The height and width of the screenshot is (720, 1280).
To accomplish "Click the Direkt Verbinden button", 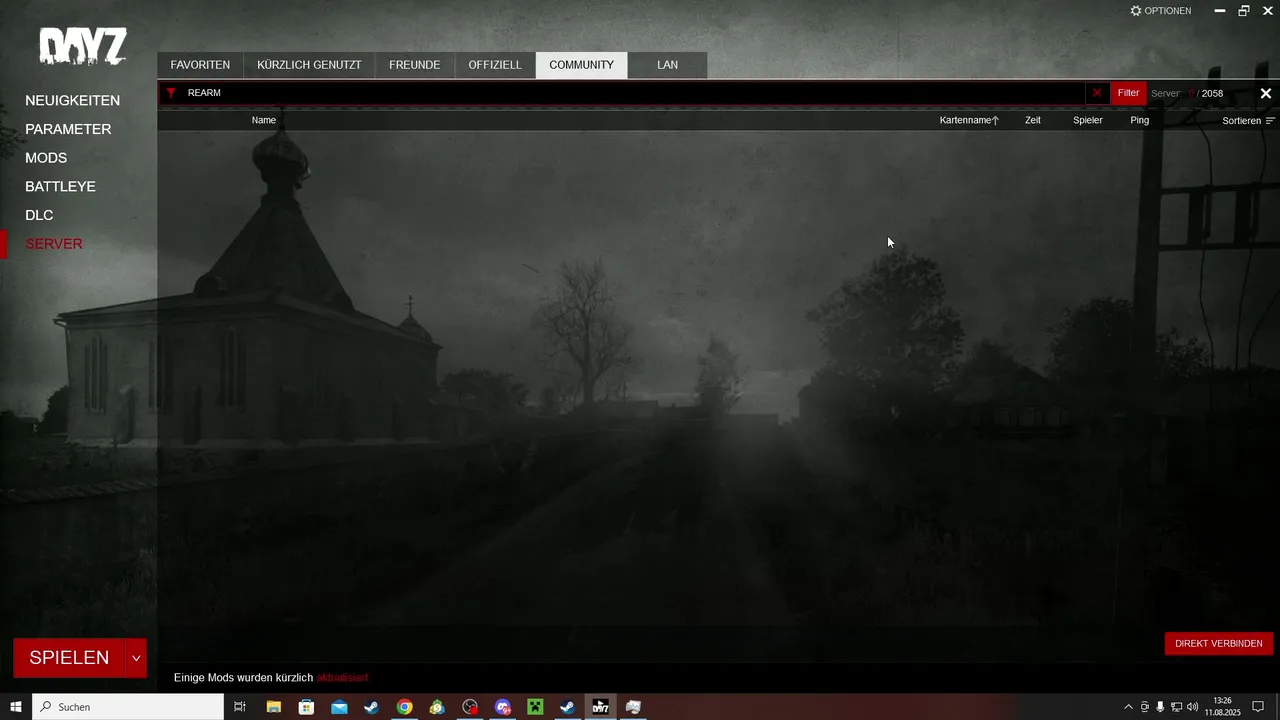I will (x=1218, y=643).
